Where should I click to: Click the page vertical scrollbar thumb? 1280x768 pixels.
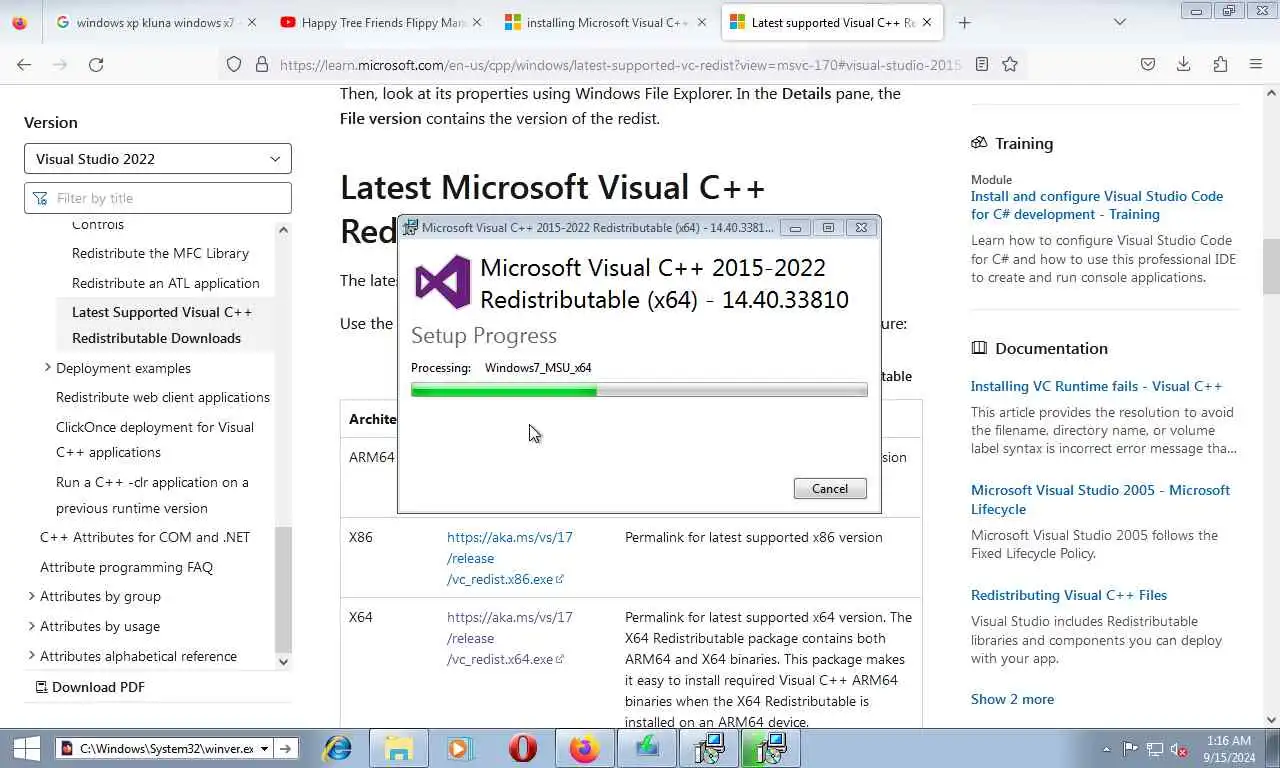tap(1271, 268)
